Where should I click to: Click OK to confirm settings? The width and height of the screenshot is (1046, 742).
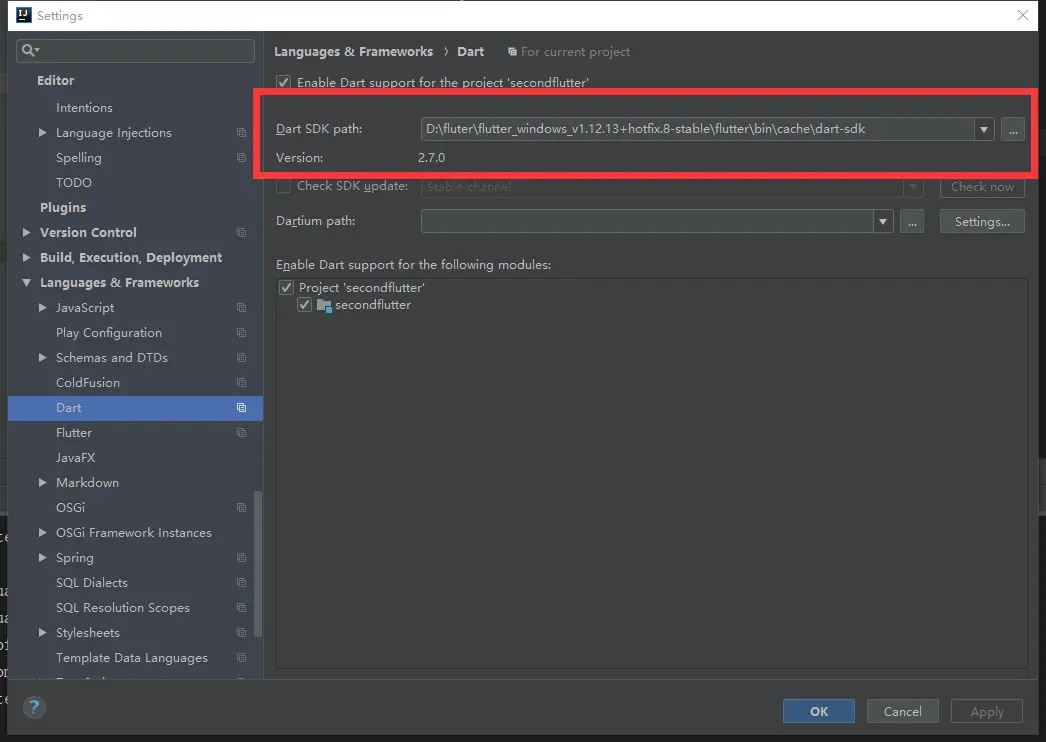[x=819, y=711]
